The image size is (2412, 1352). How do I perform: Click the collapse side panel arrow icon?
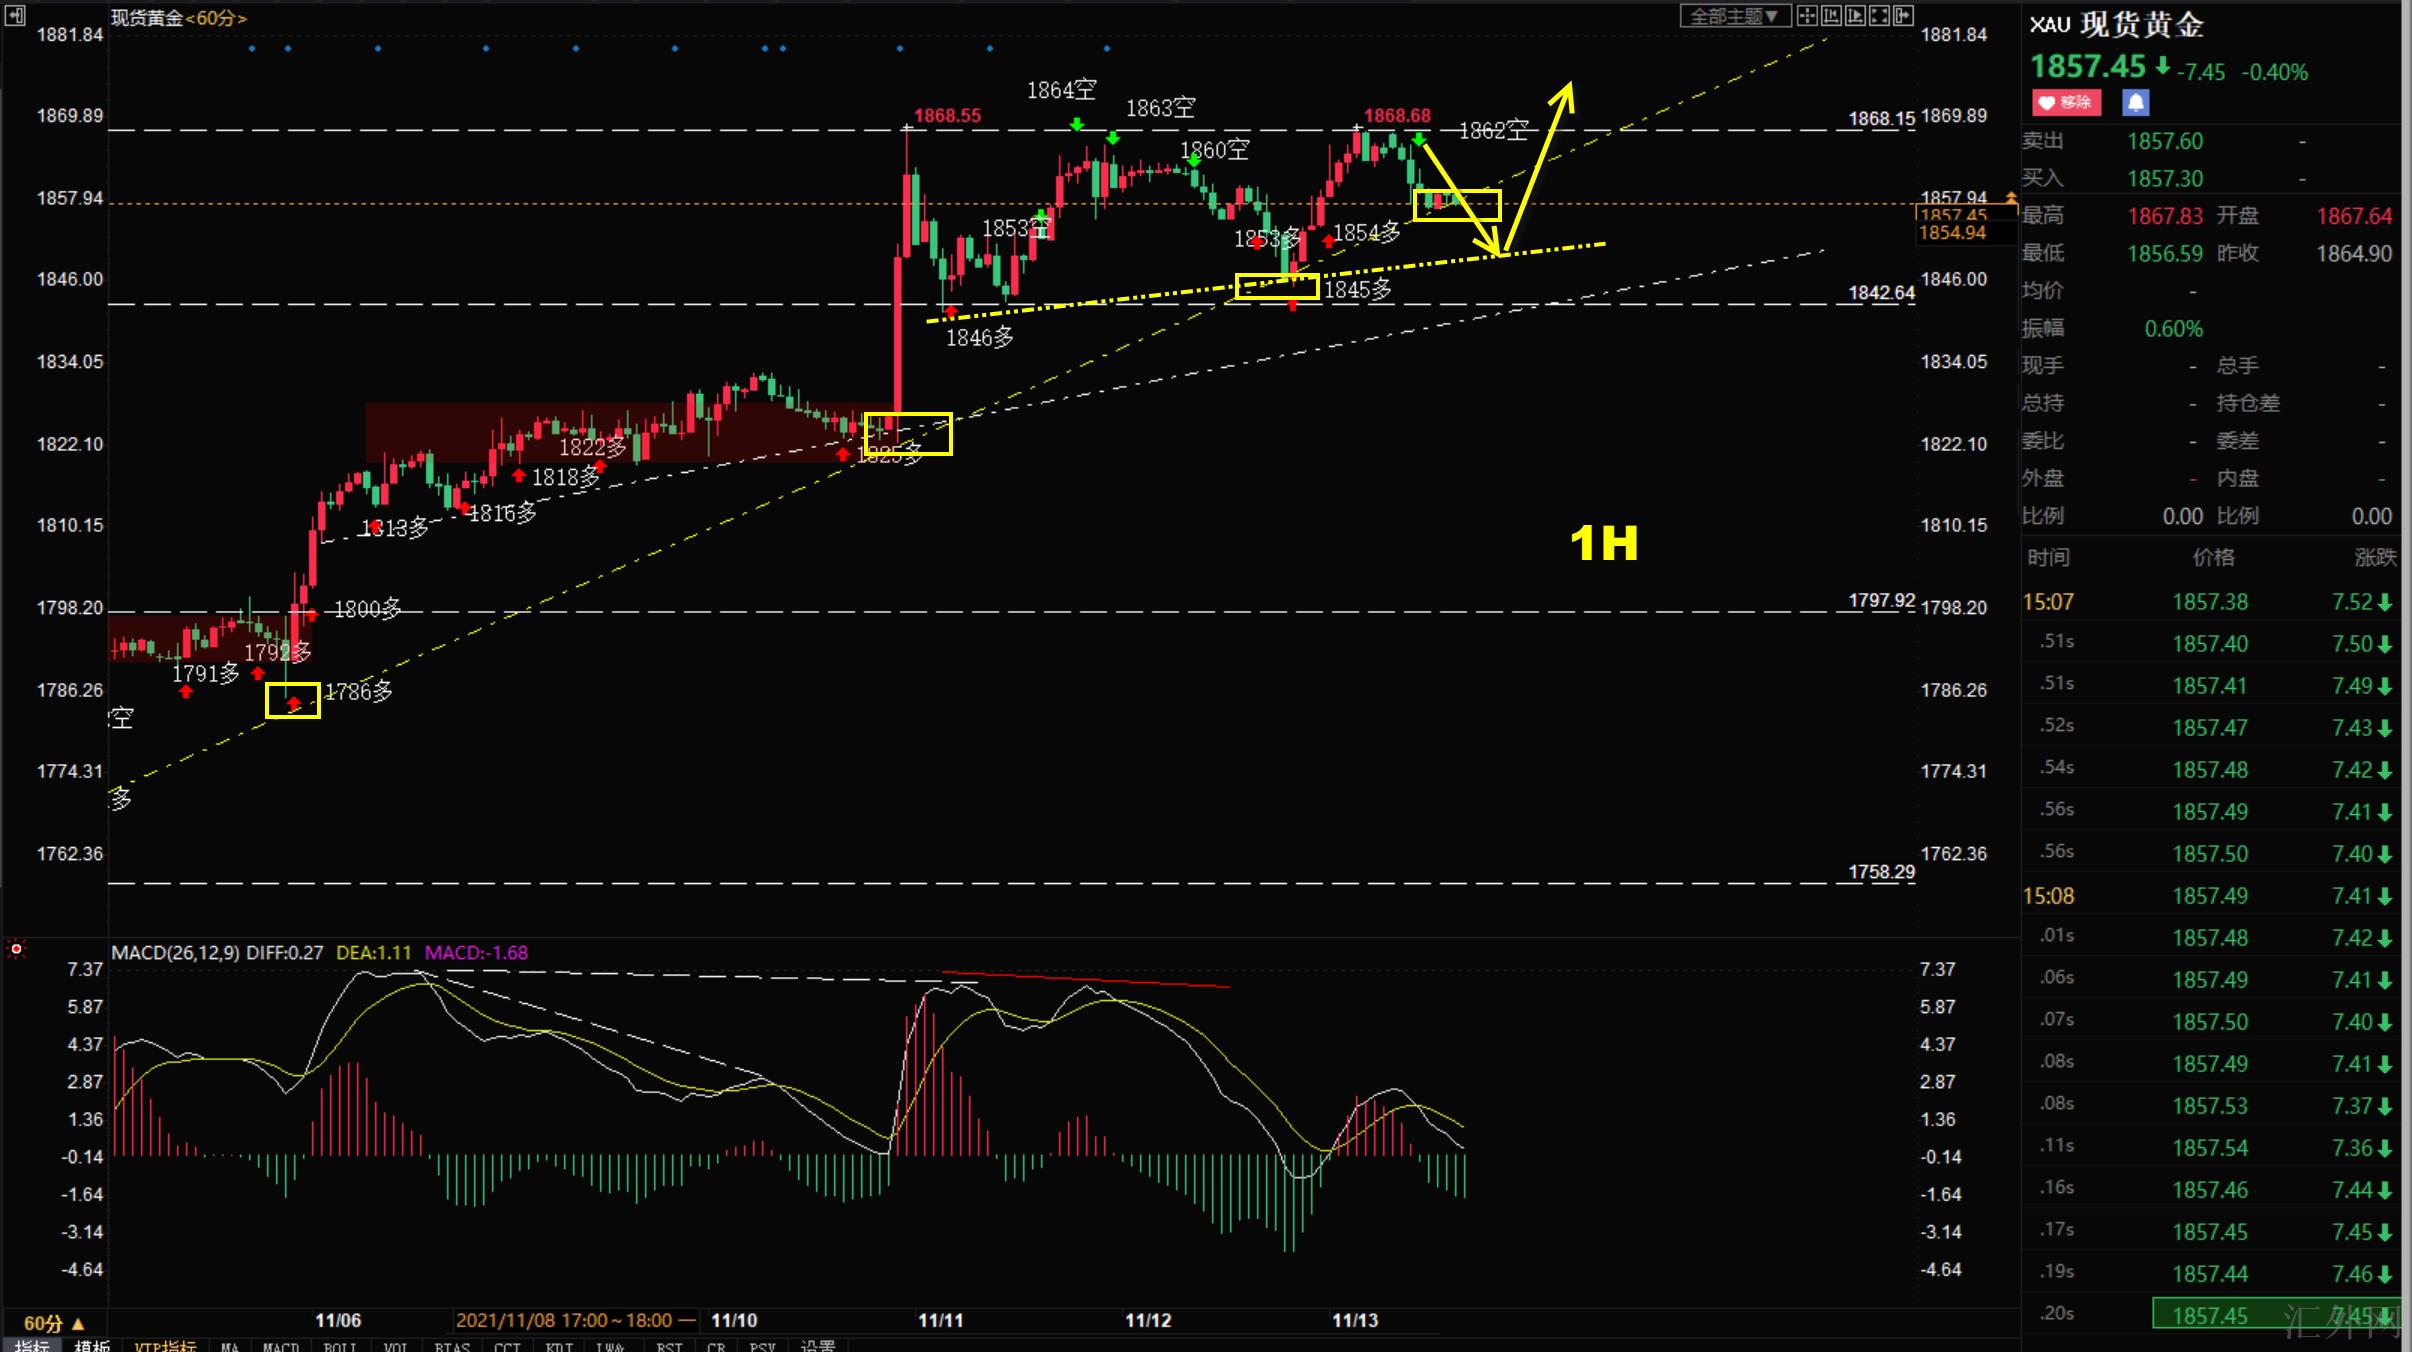tap(1903, 15)
